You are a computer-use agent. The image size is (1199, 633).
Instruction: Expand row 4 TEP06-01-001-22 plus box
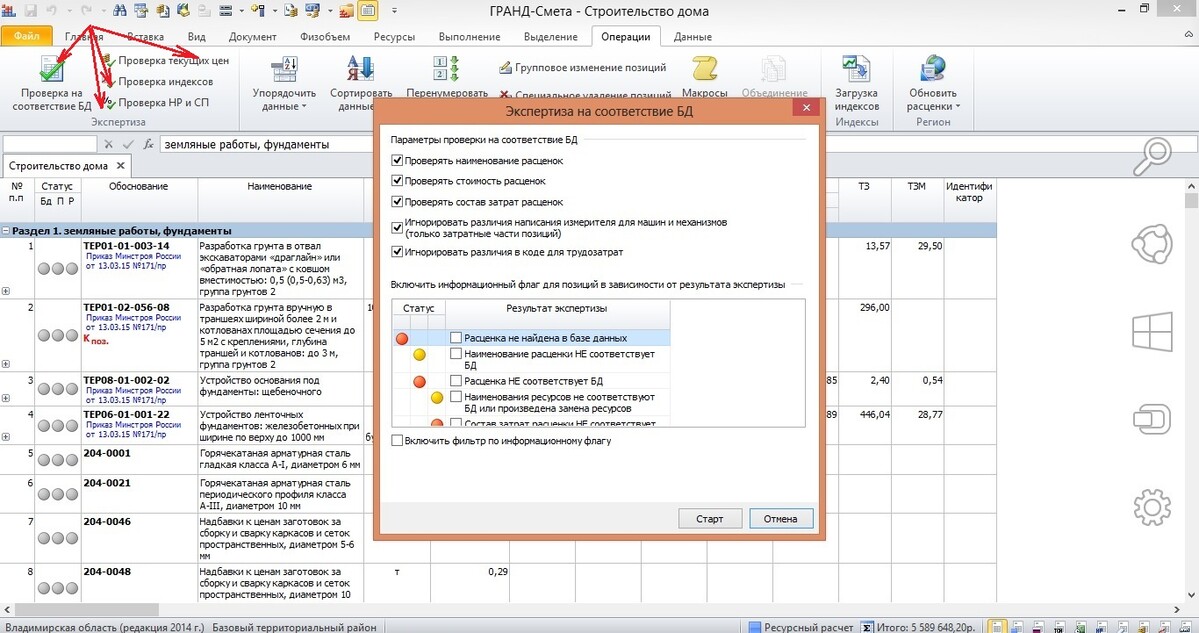(x=6, y=437)
